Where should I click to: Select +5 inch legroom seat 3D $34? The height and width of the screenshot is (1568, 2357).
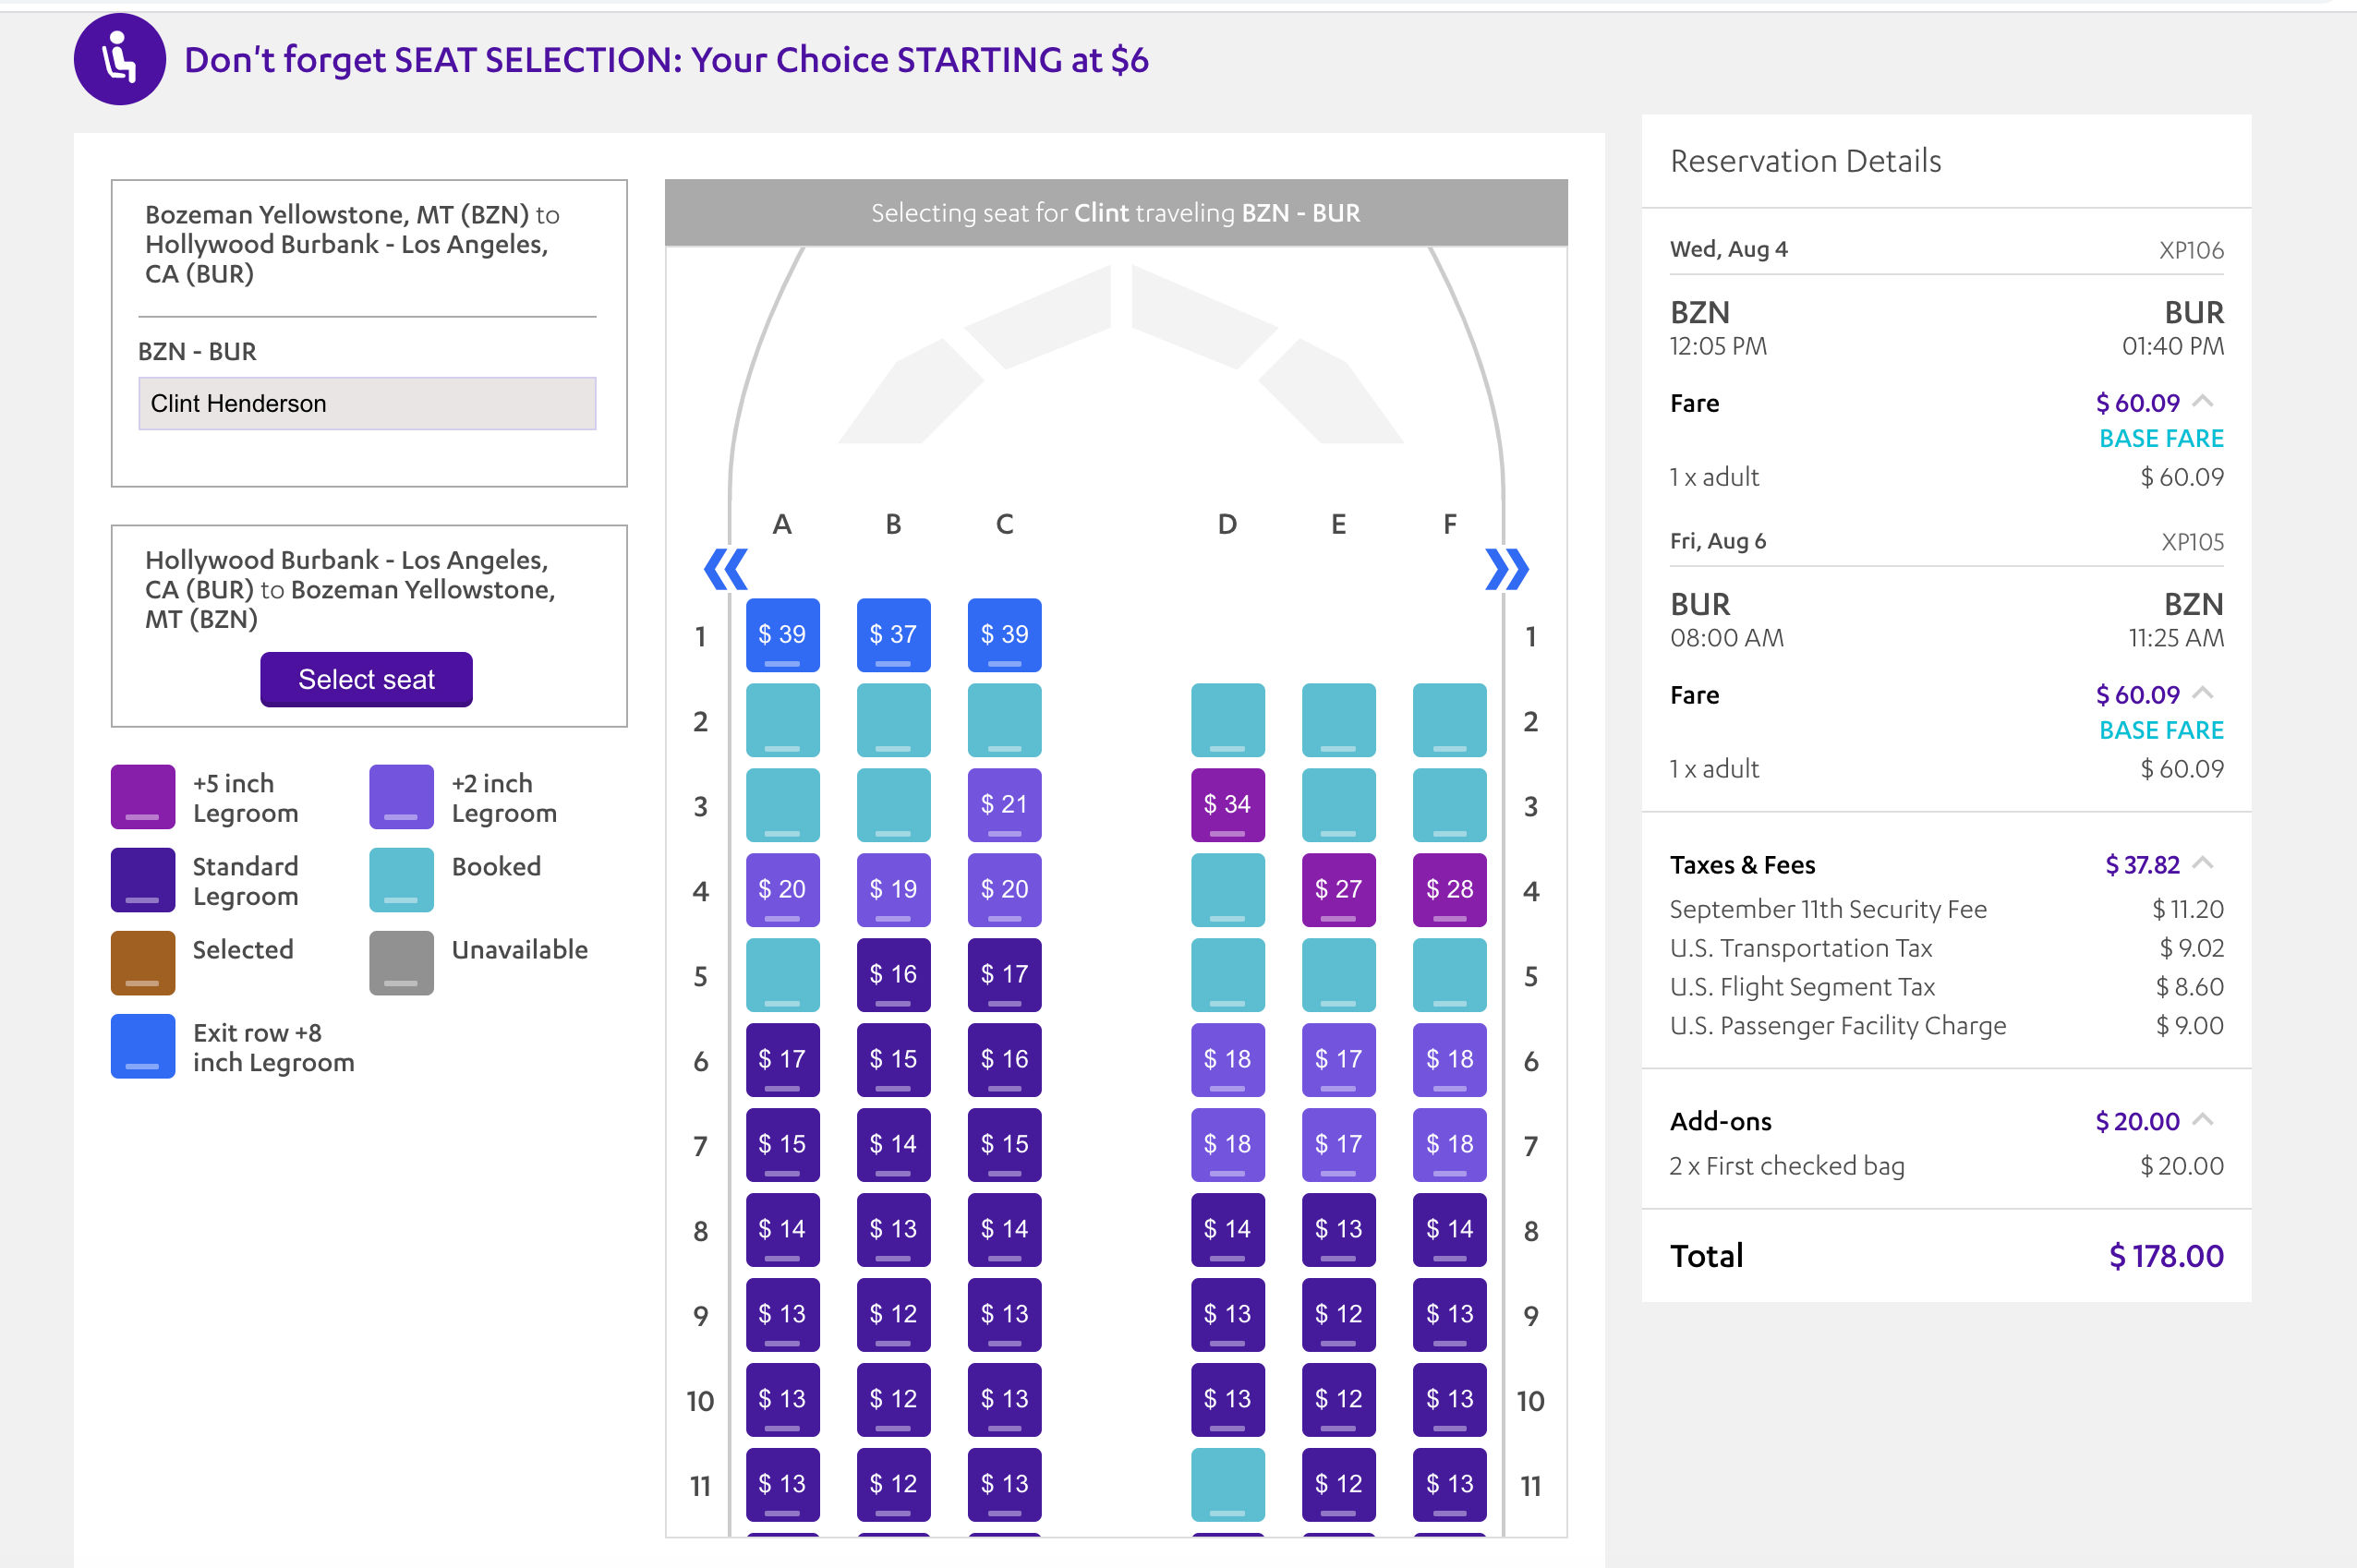1227,805
